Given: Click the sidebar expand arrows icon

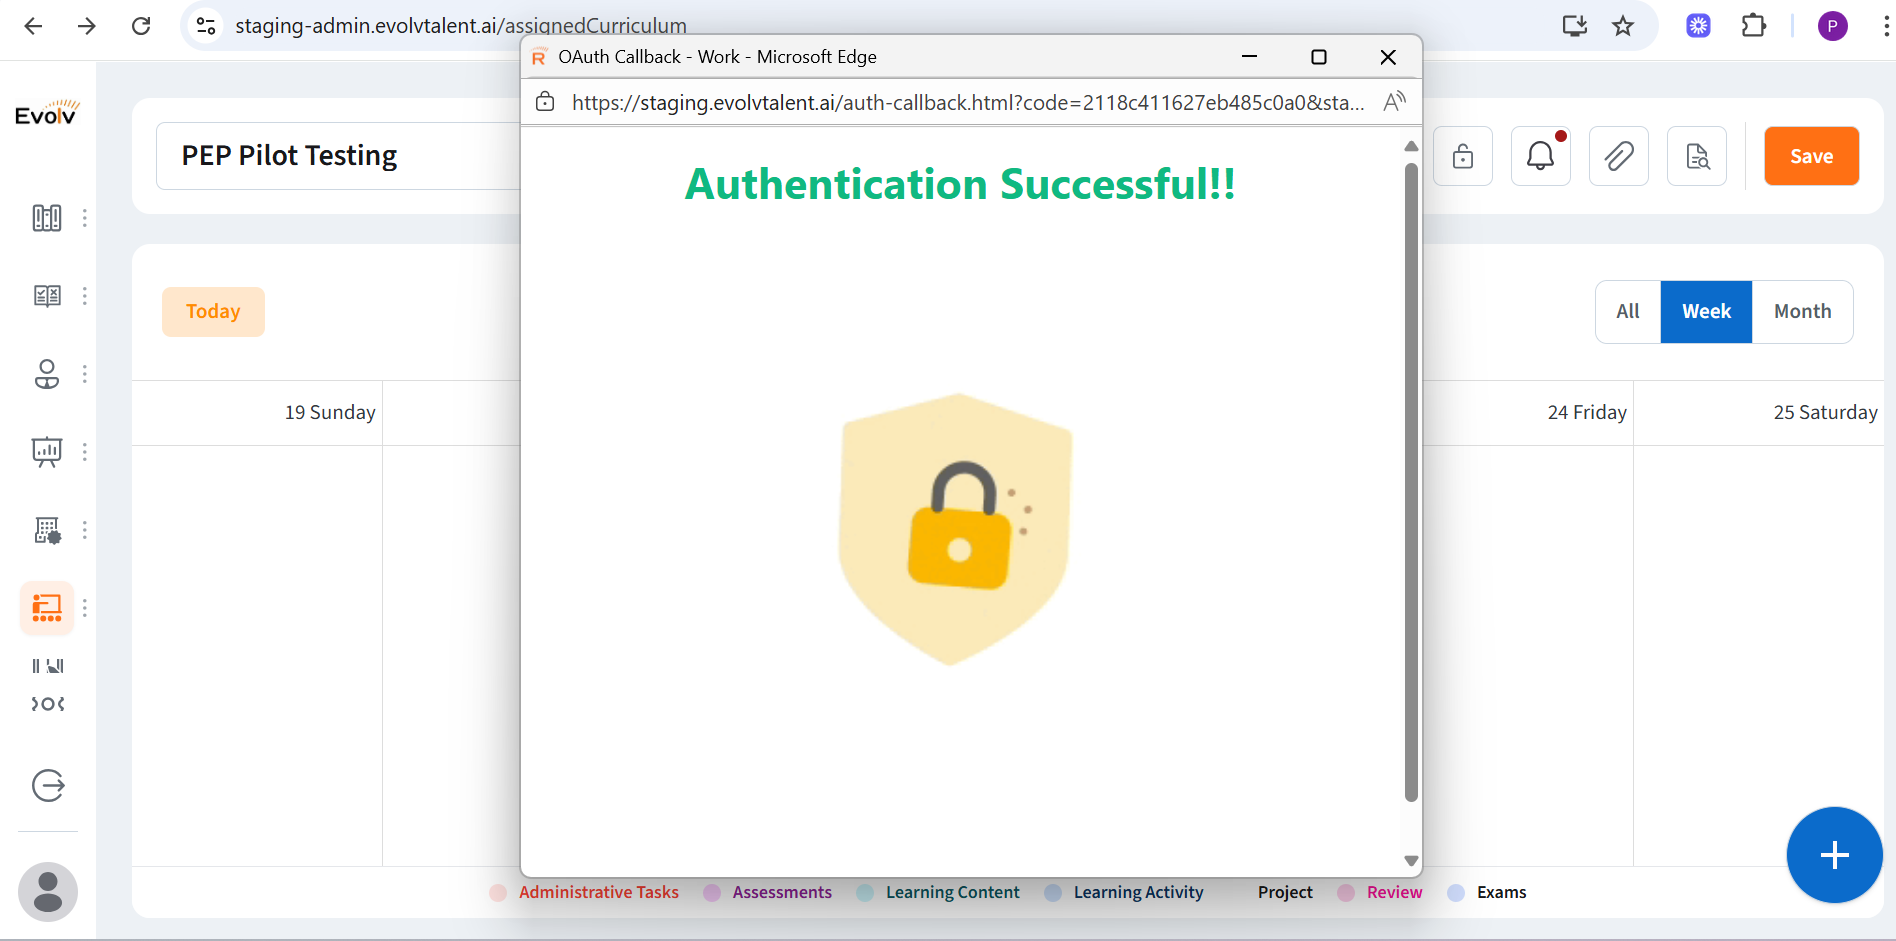Looking at the screenshot, I should pos(48,704).
